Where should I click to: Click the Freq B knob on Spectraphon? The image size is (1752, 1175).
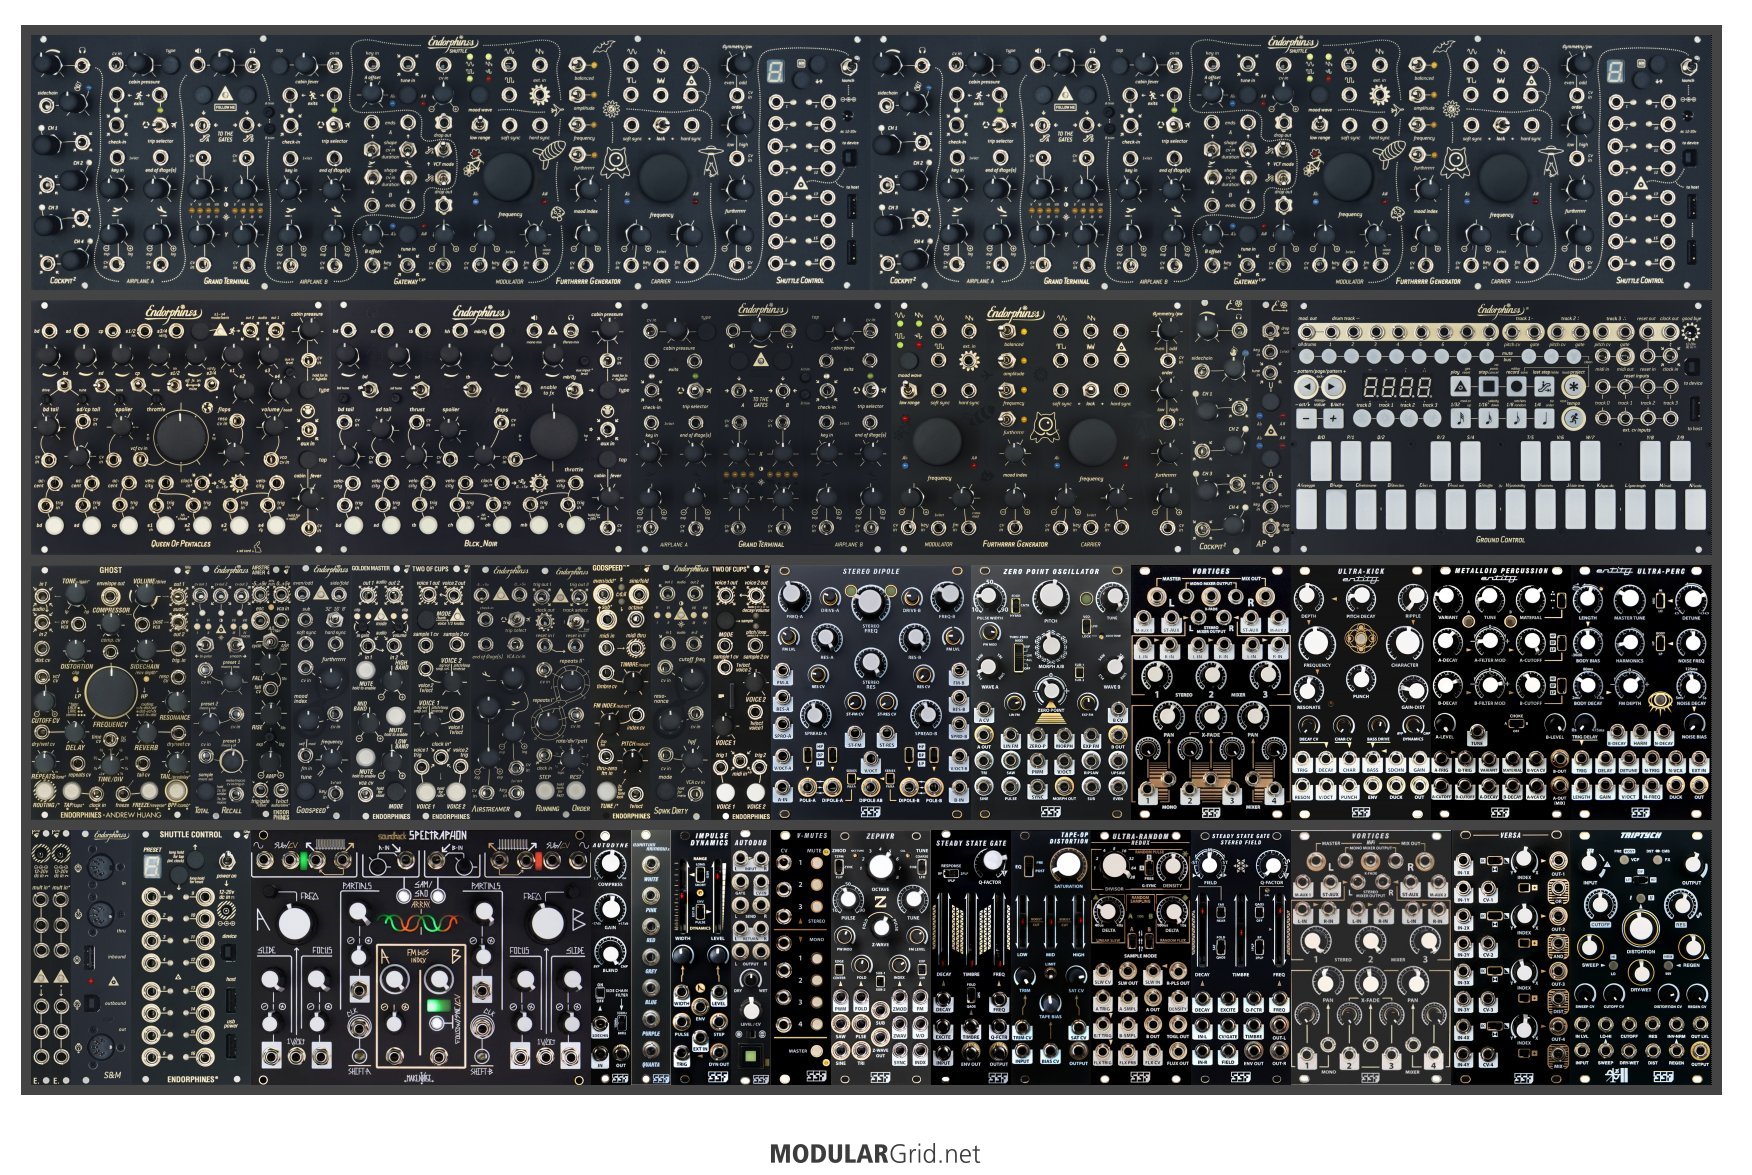coord(546,922)
